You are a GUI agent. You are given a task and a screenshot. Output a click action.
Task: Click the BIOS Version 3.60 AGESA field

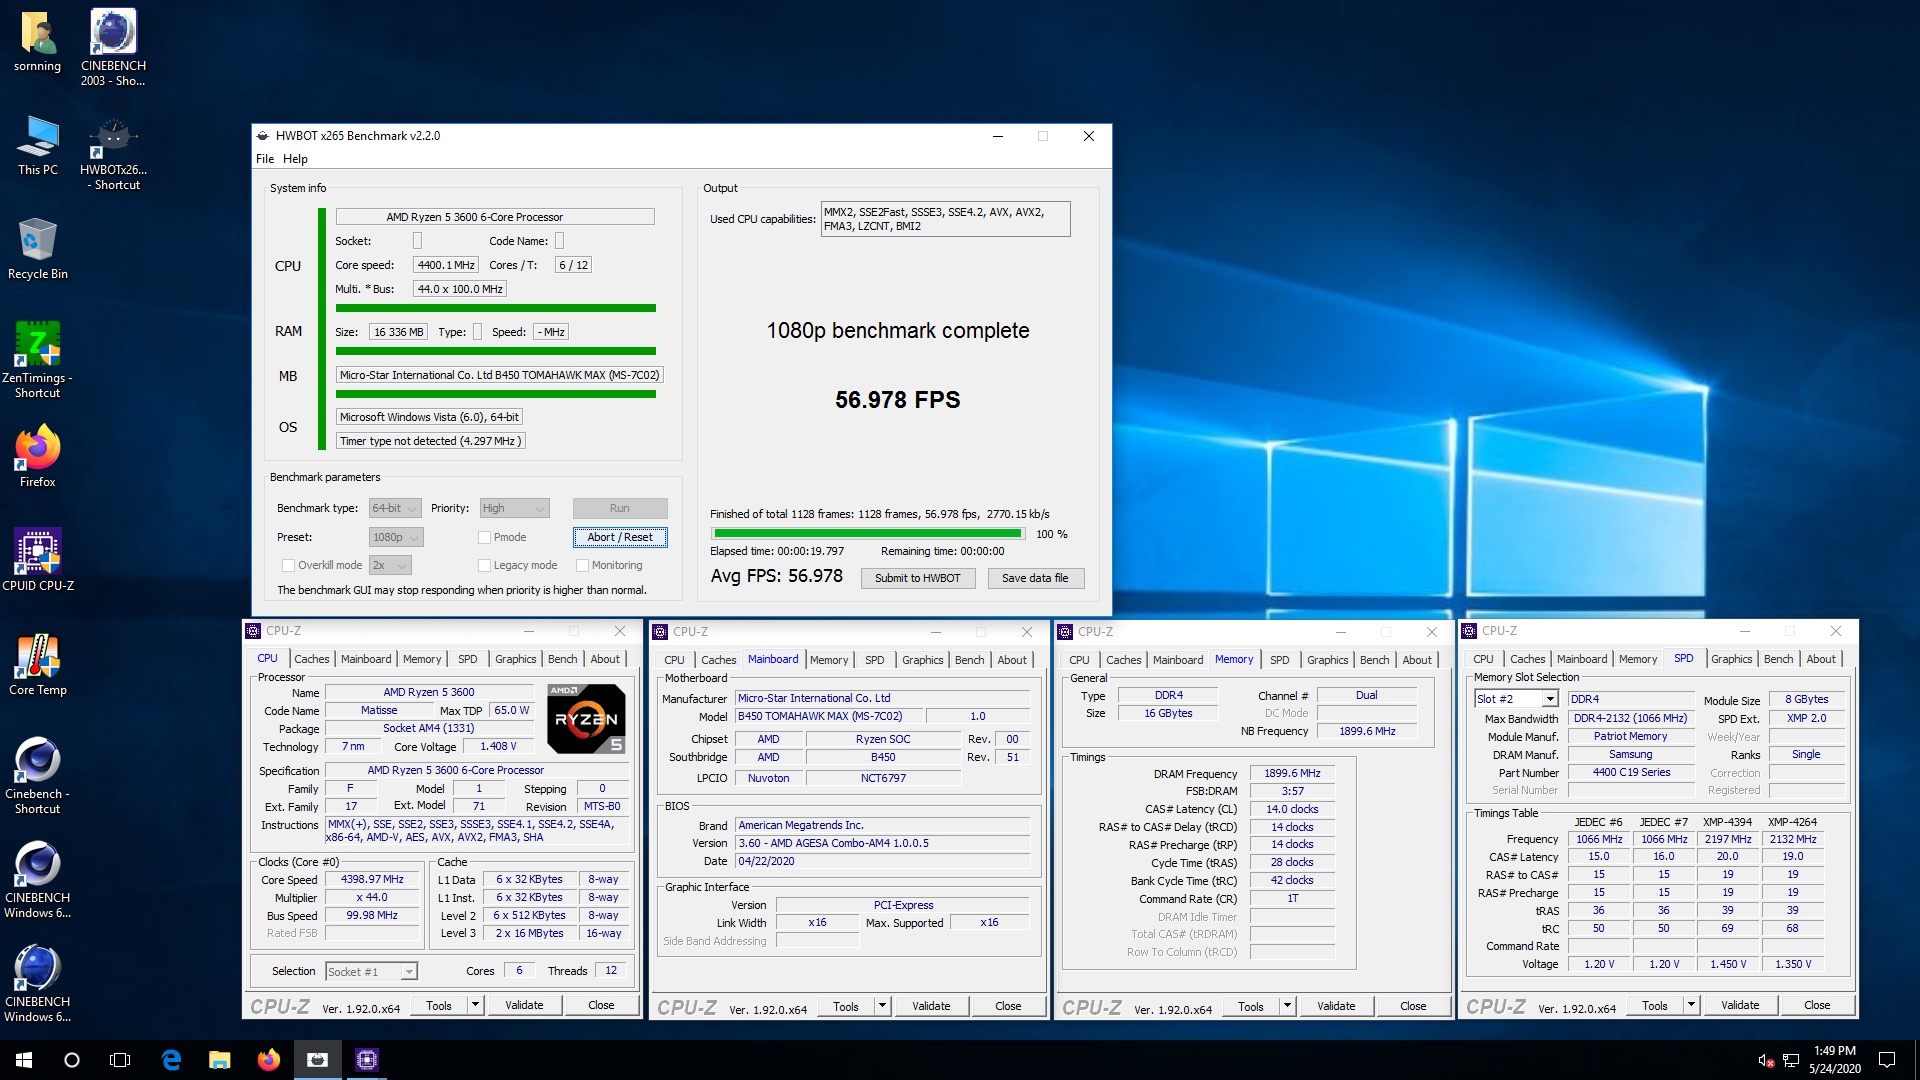pyautogui.click(x=883, y=843)
